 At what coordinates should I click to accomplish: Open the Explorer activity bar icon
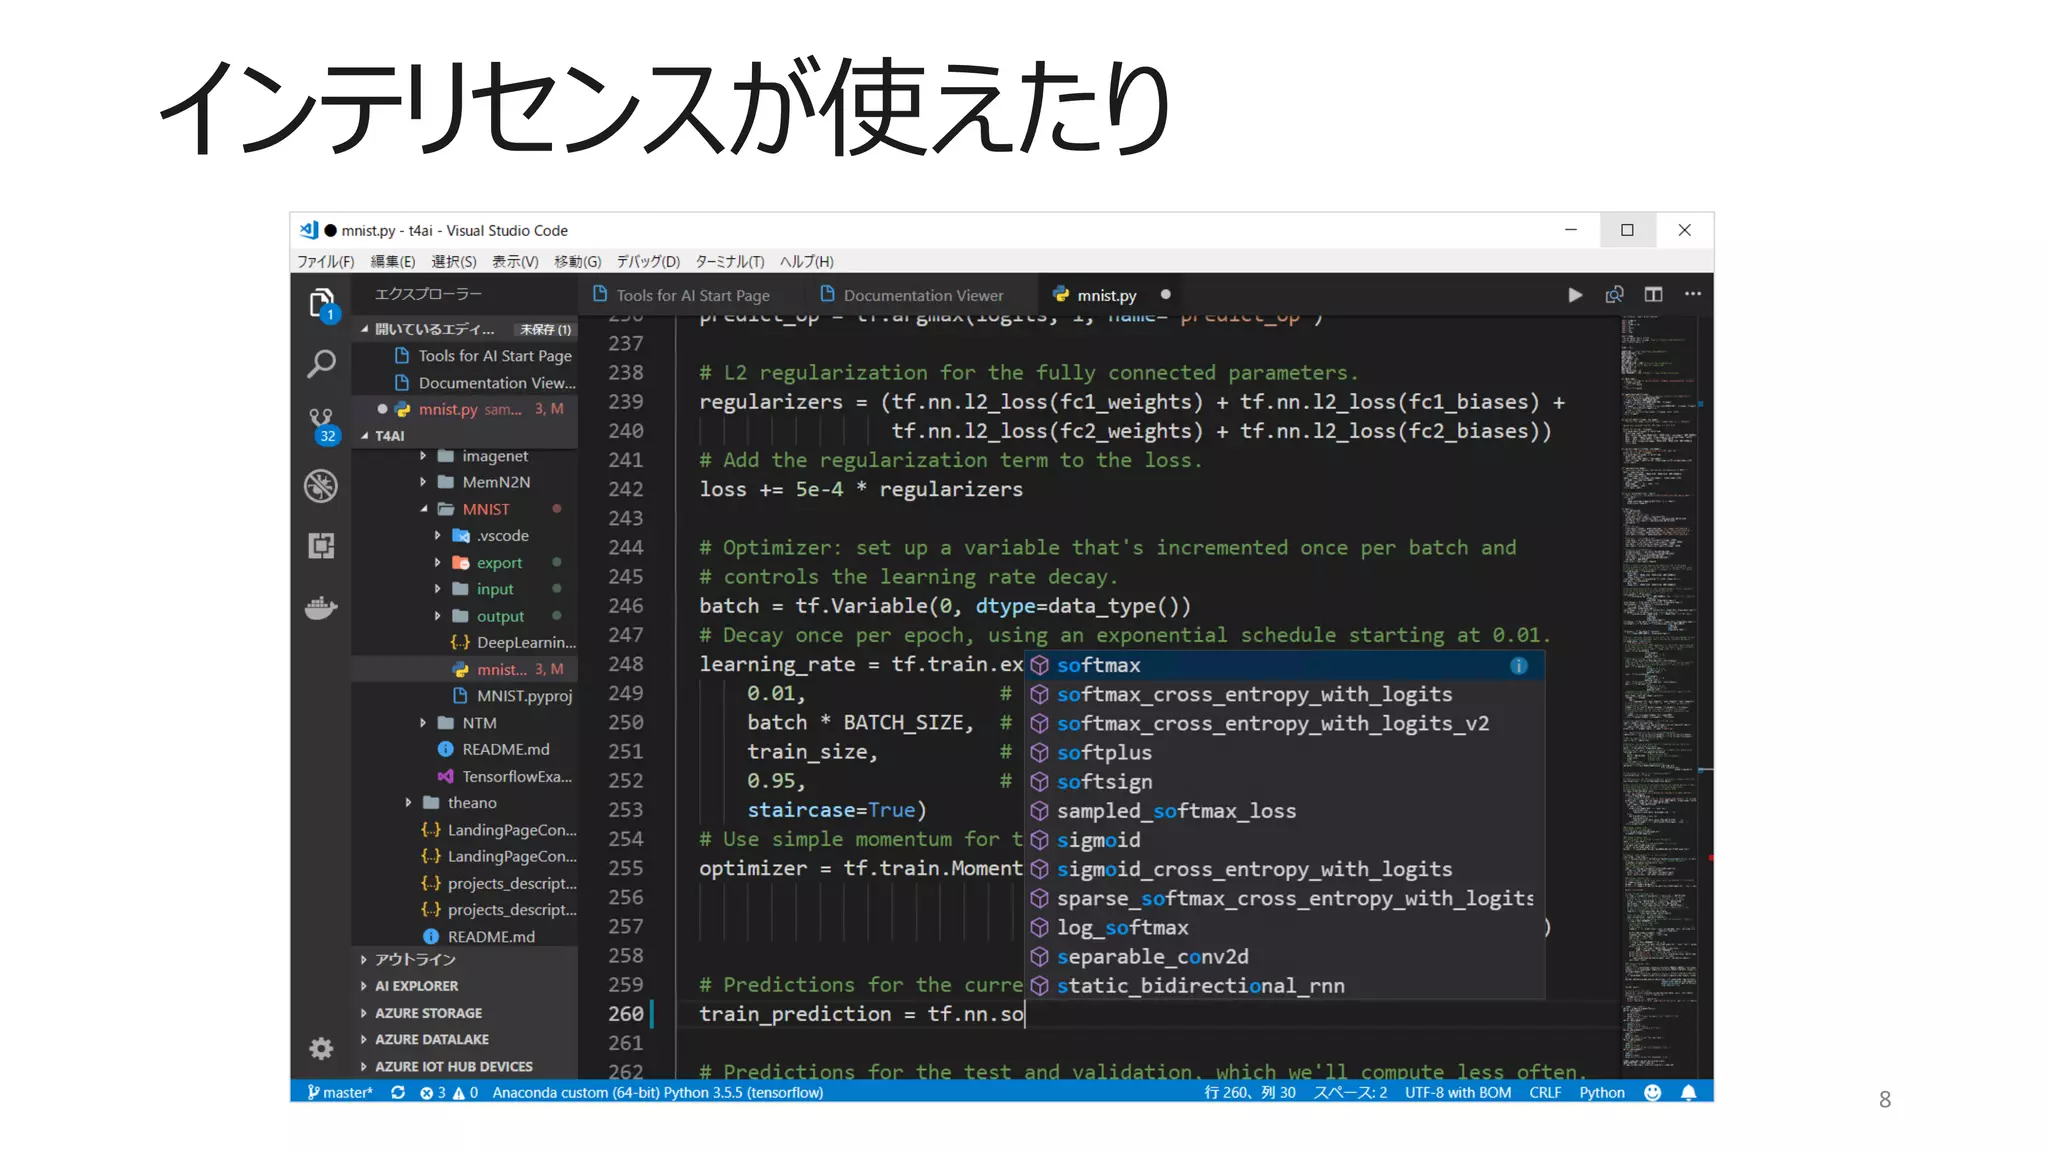[x=321, y=303]
